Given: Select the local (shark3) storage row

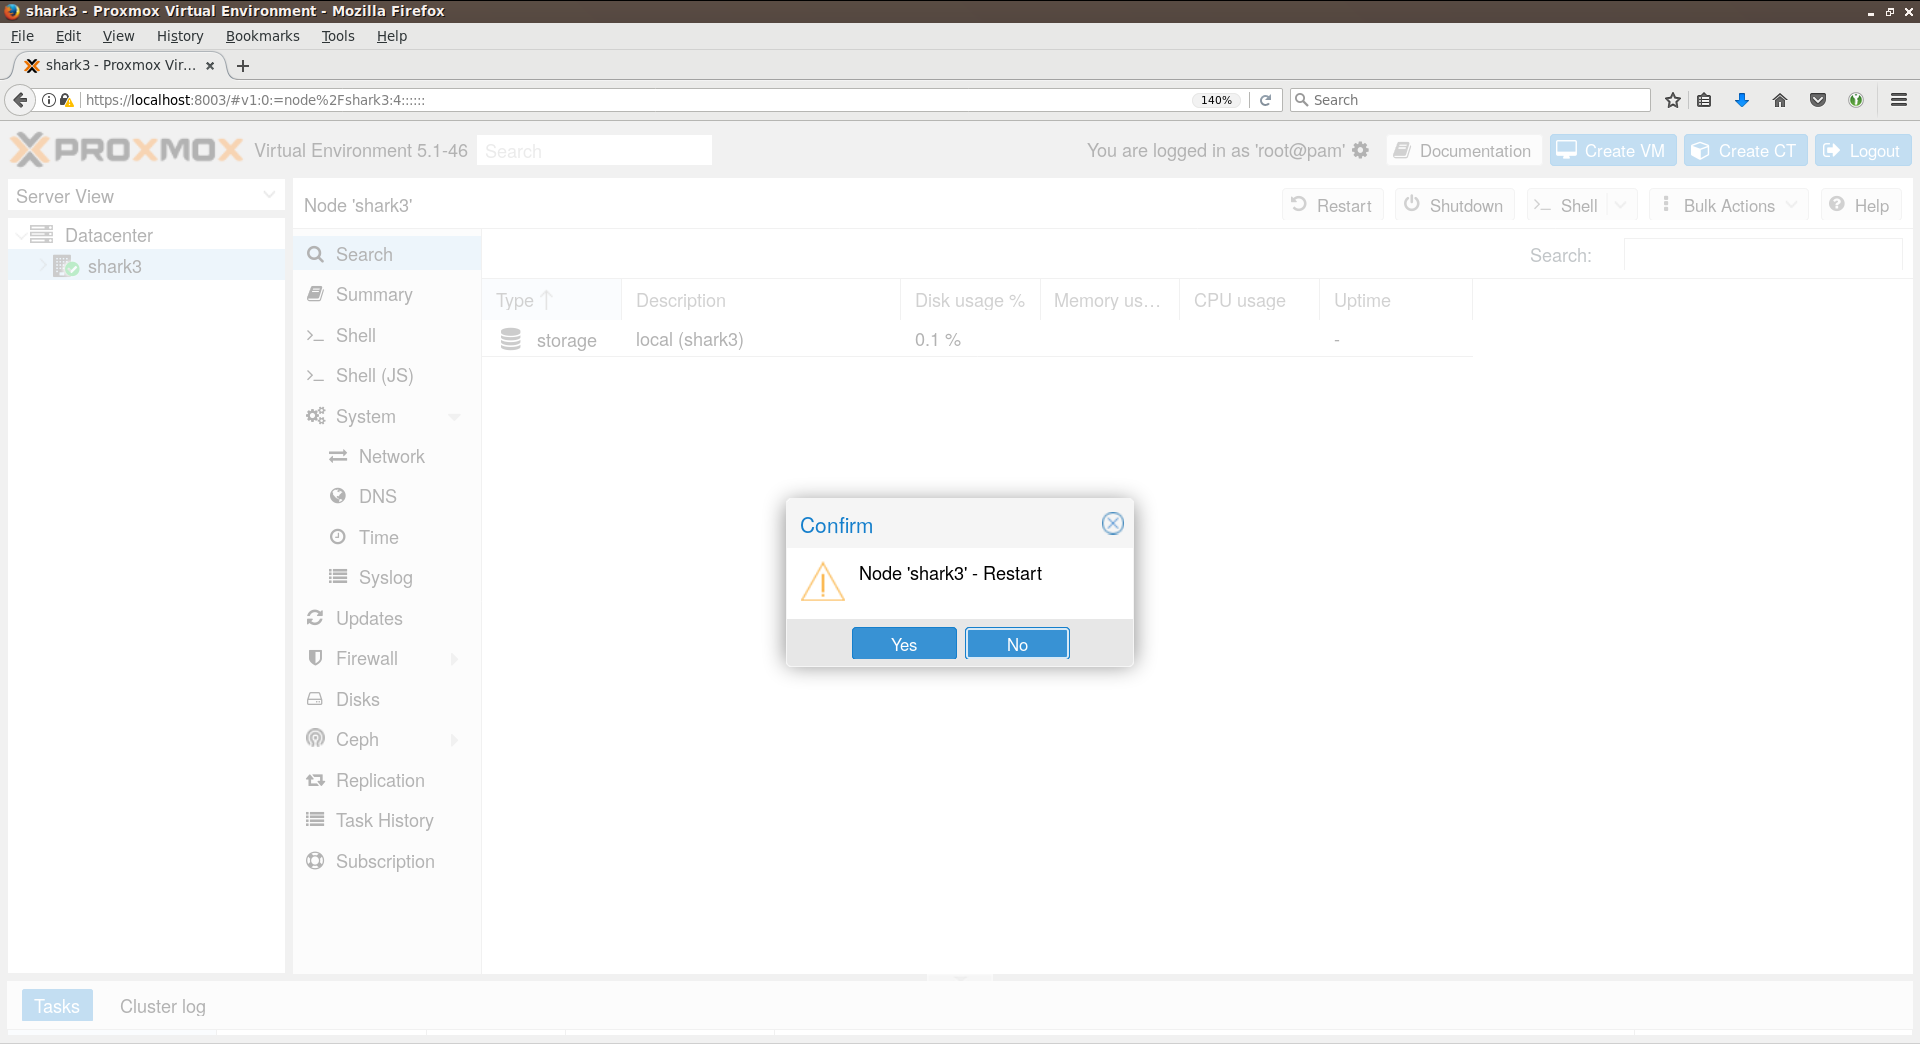Looking at the screenshot, I should (977, 340).
